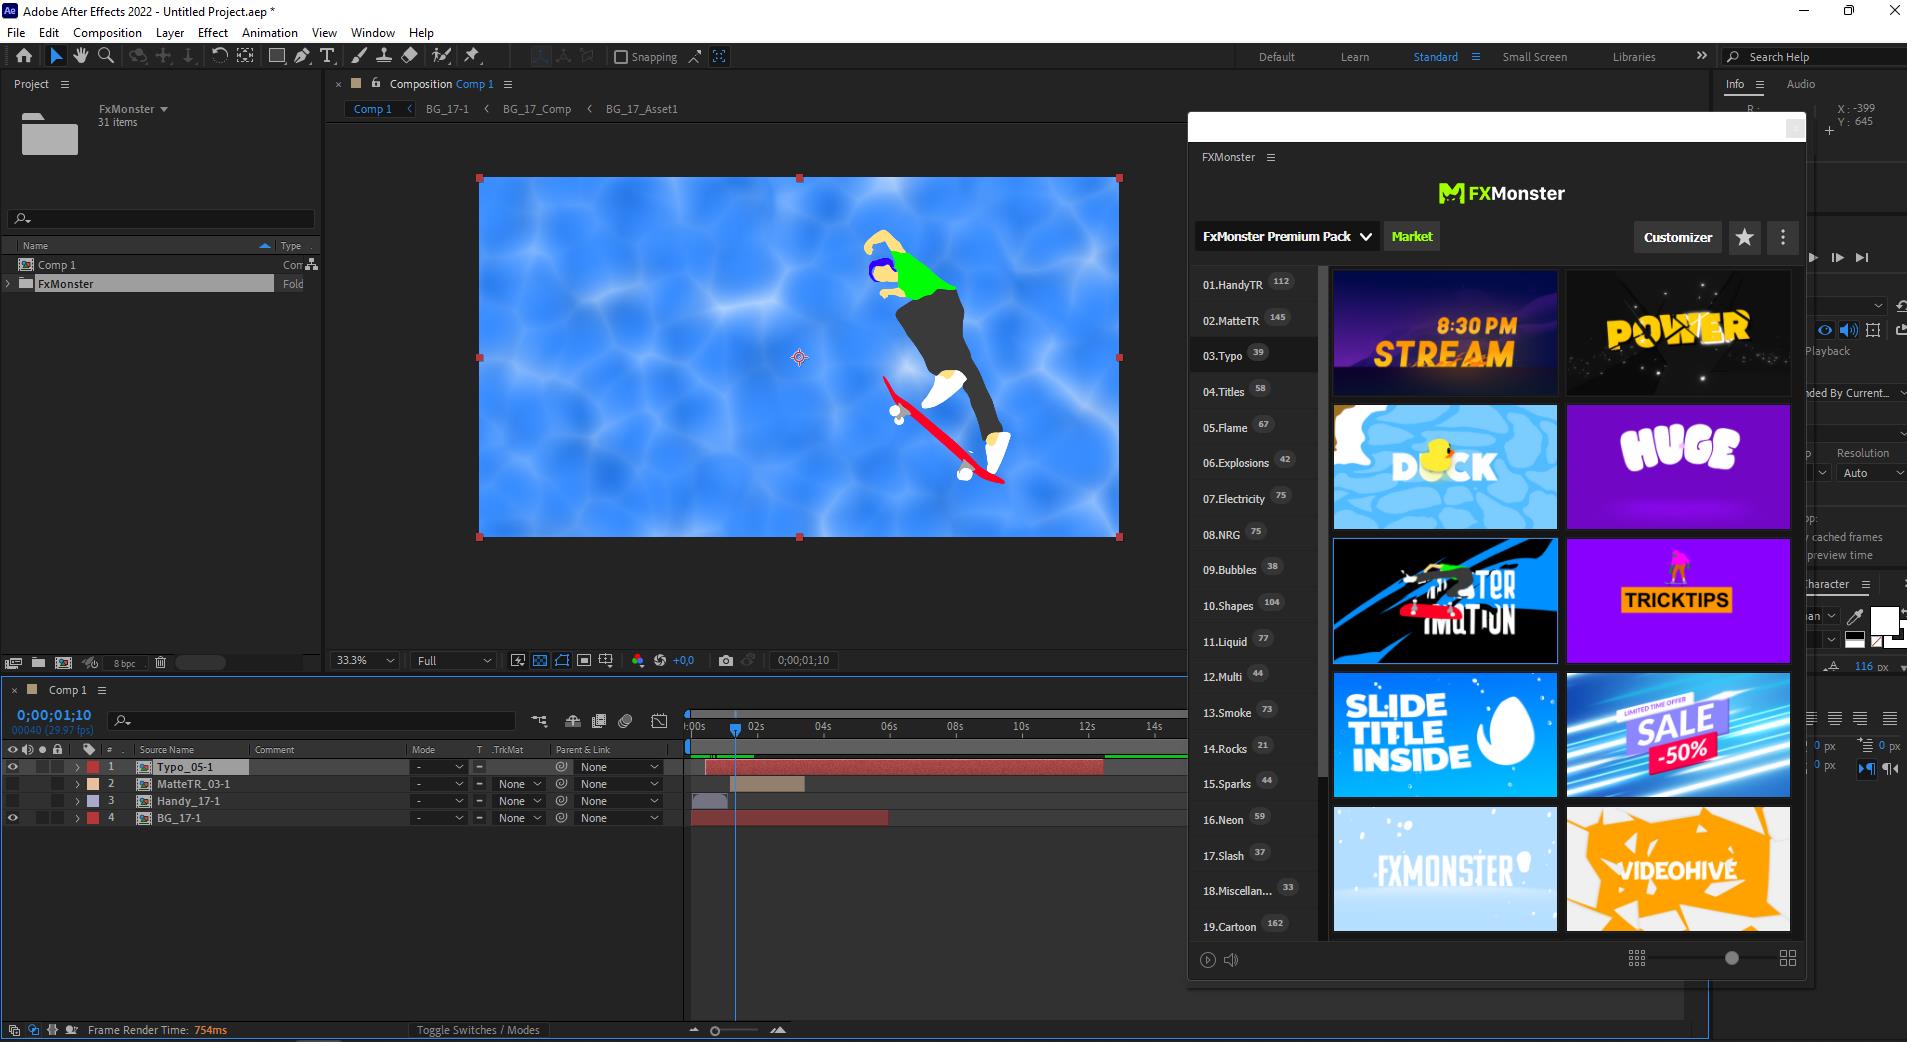Expand the Typo_05-1 layer properties

(77, 767)
